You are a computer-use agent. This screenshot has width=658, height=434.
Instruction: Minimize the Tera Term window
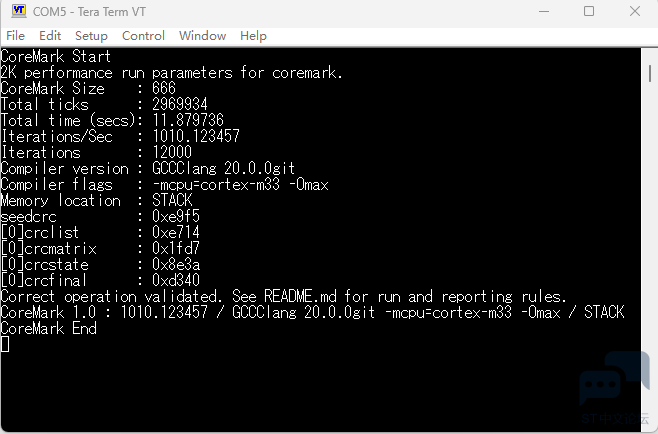click(x=544, y=11)
